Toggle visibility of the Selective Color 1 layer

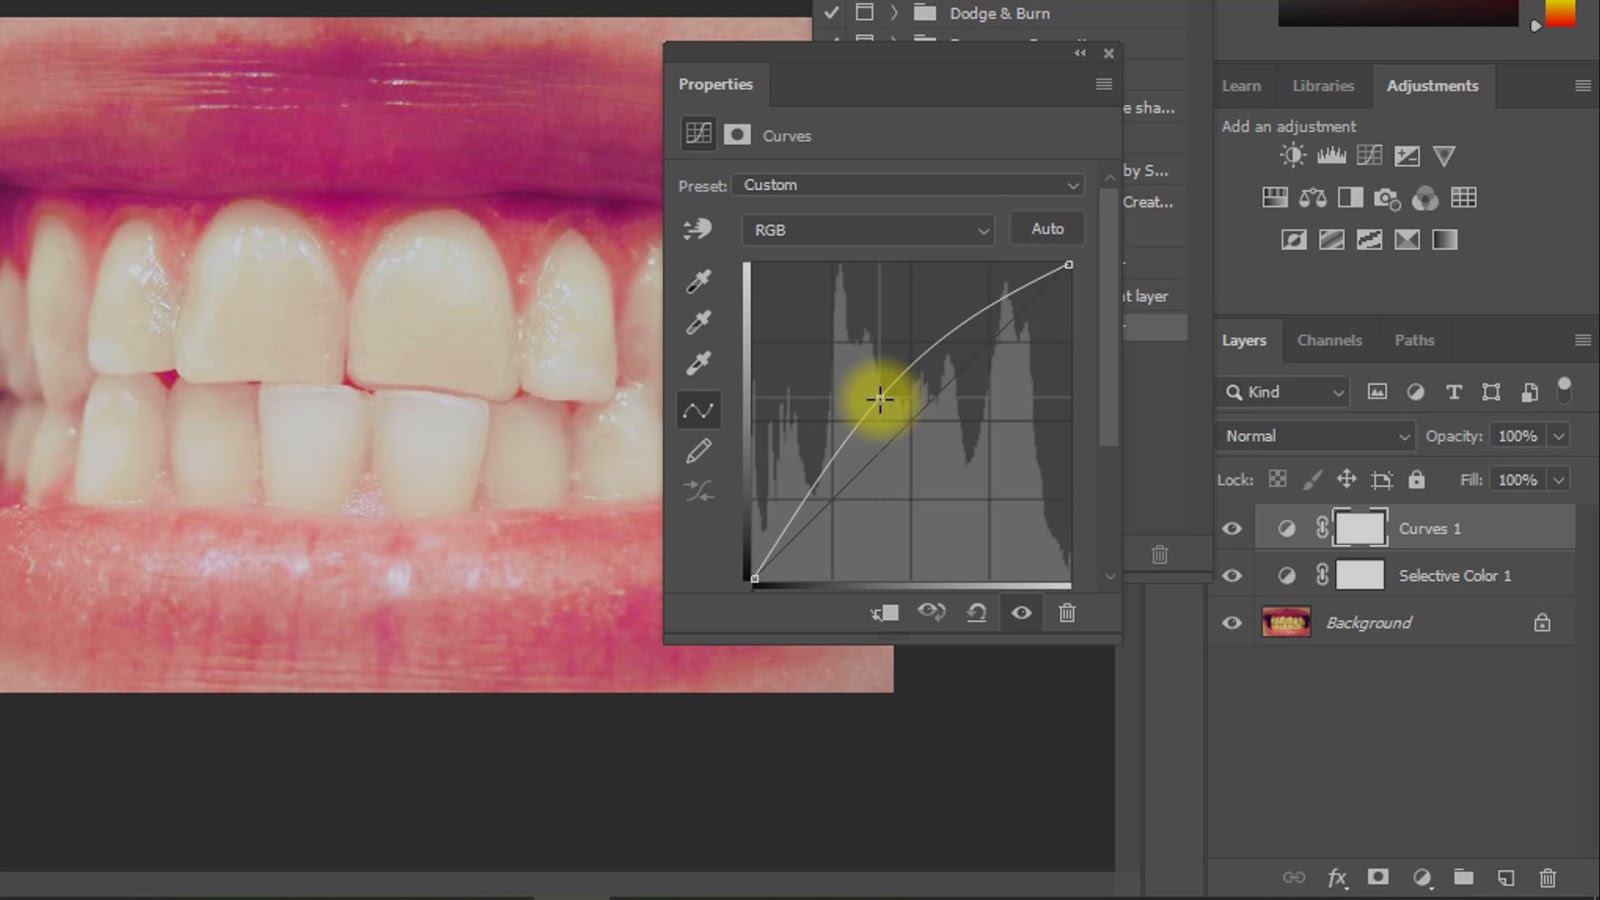[x=1232, y=575]
